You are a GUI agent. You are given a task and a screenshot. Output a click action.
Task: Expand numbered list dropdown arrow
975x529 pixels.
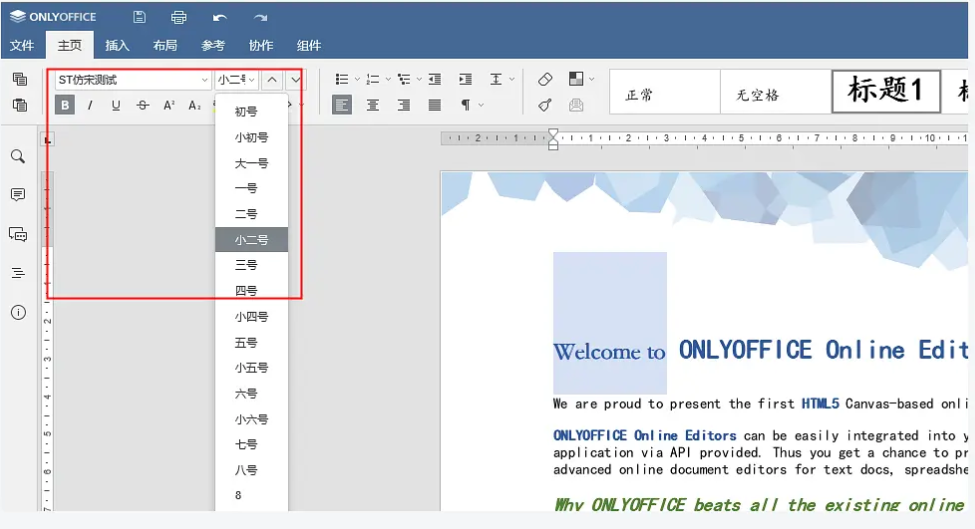click(388, 79)
